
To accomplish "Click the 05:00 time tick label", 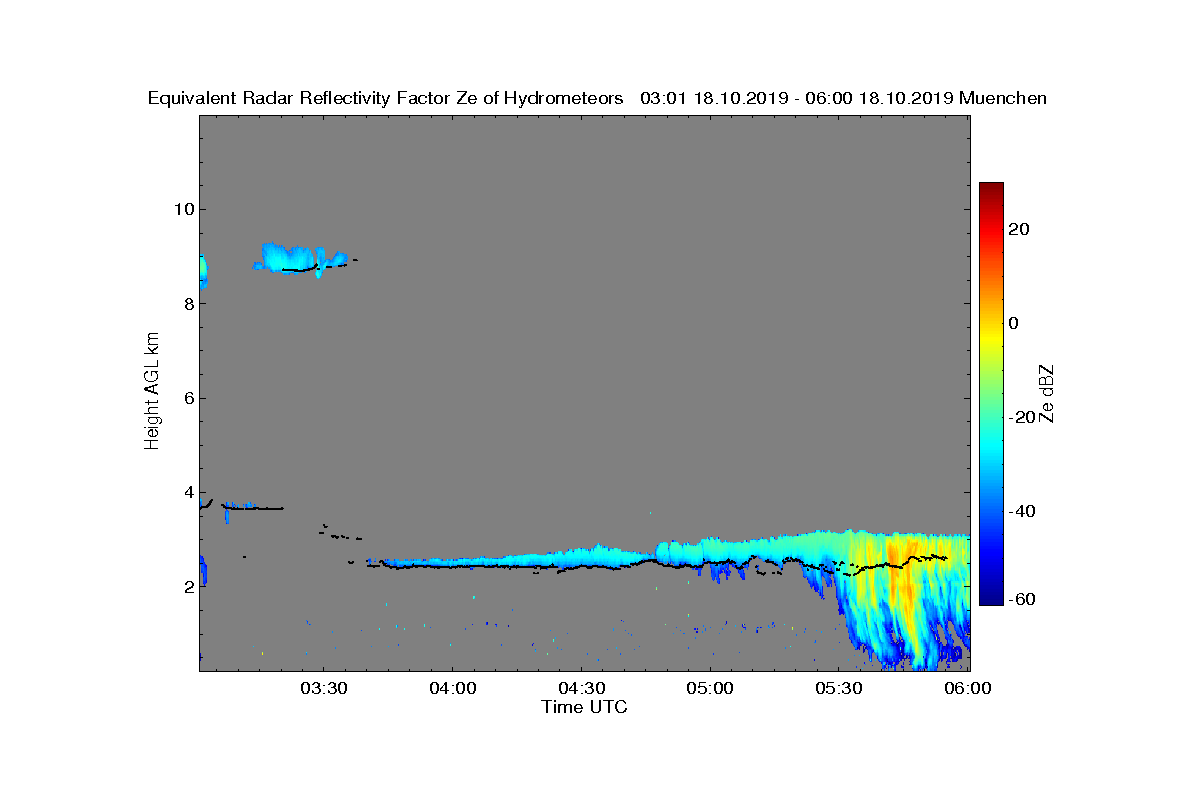I will coord(711,688).
